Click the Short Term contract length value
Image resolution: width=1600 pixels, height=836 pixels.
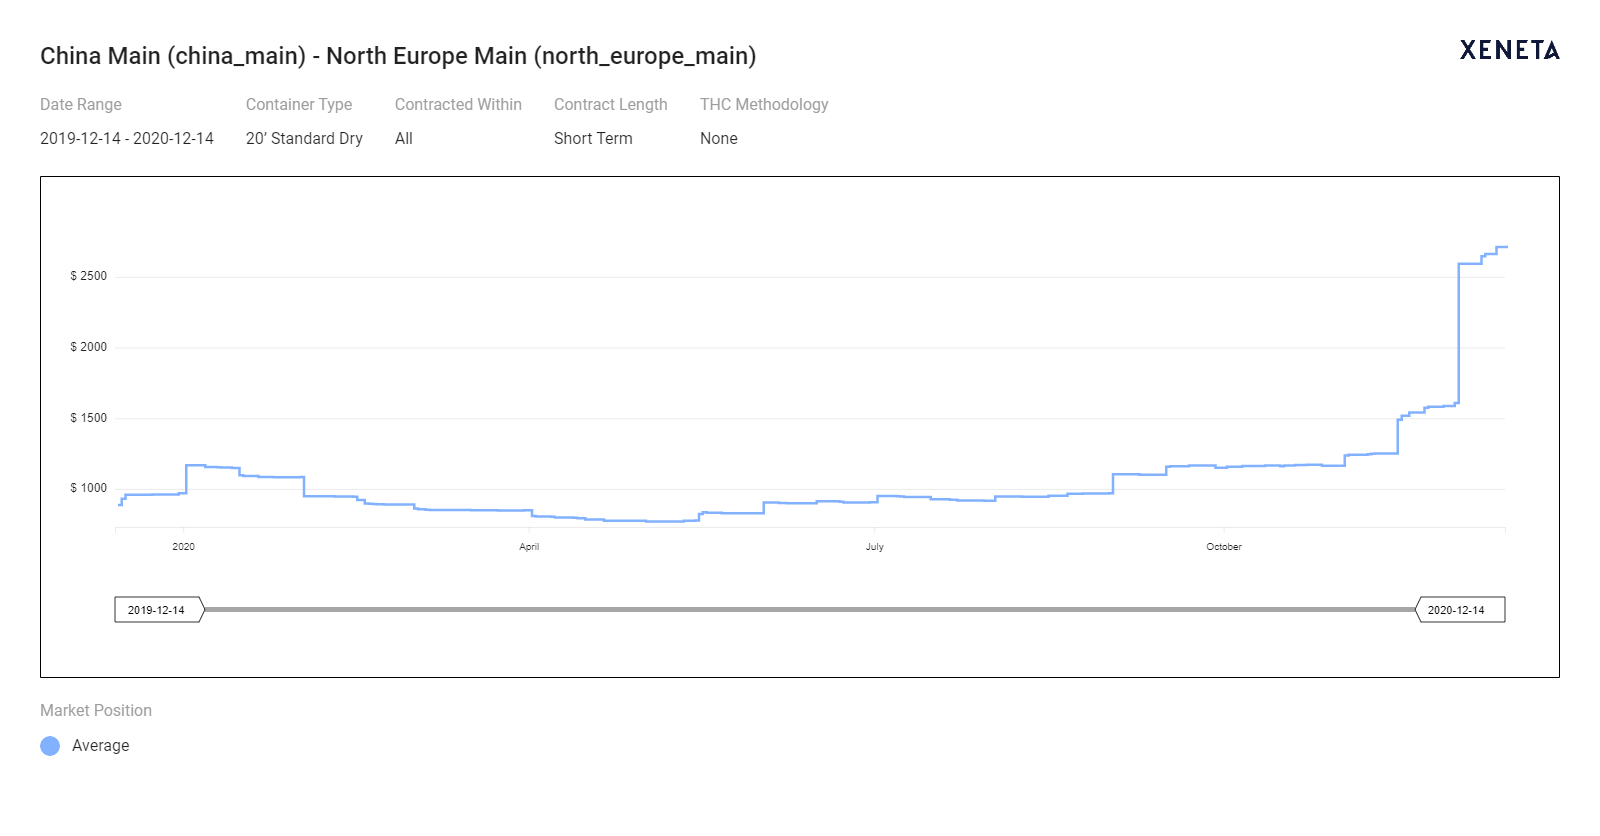click(x=593, y=139)
